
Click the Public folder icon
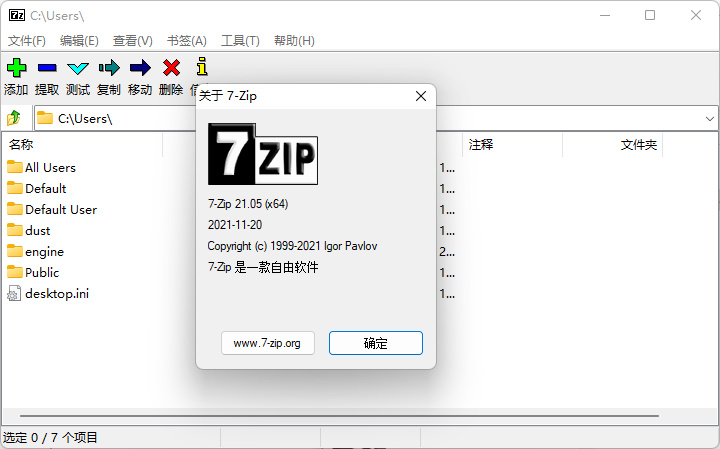(x=15, y=272)
